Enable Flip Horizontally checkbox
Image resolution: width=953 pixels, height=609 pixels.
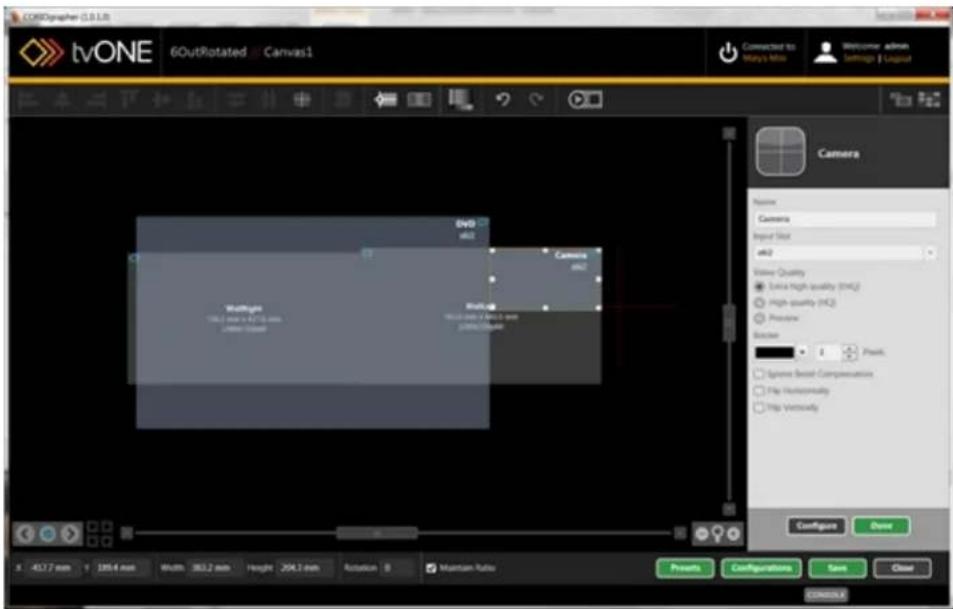click(759, 391)
